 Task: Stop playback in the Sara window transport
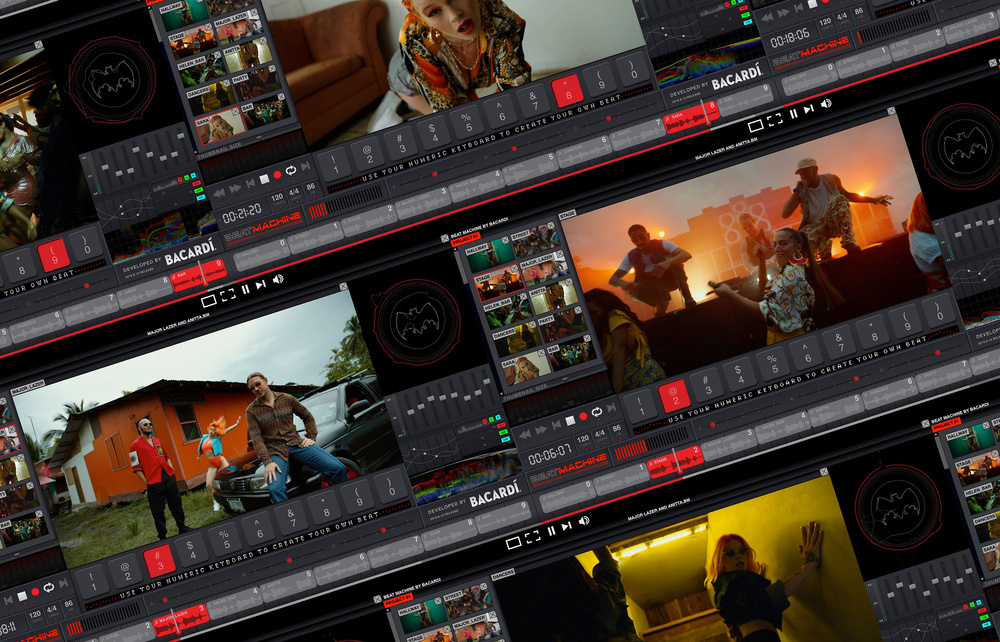(x=264, y=180)
